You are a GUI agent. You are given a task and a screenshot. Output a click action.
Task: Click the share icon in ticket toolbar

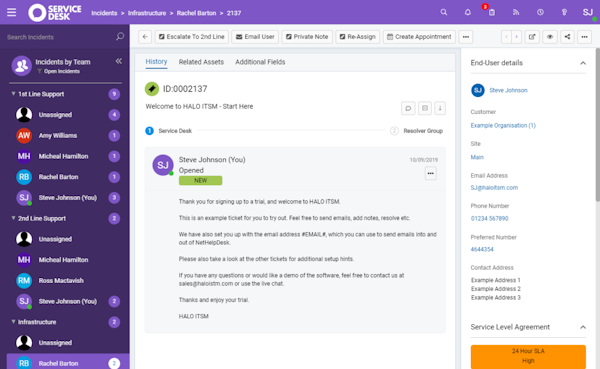click(x=567, y=37)
